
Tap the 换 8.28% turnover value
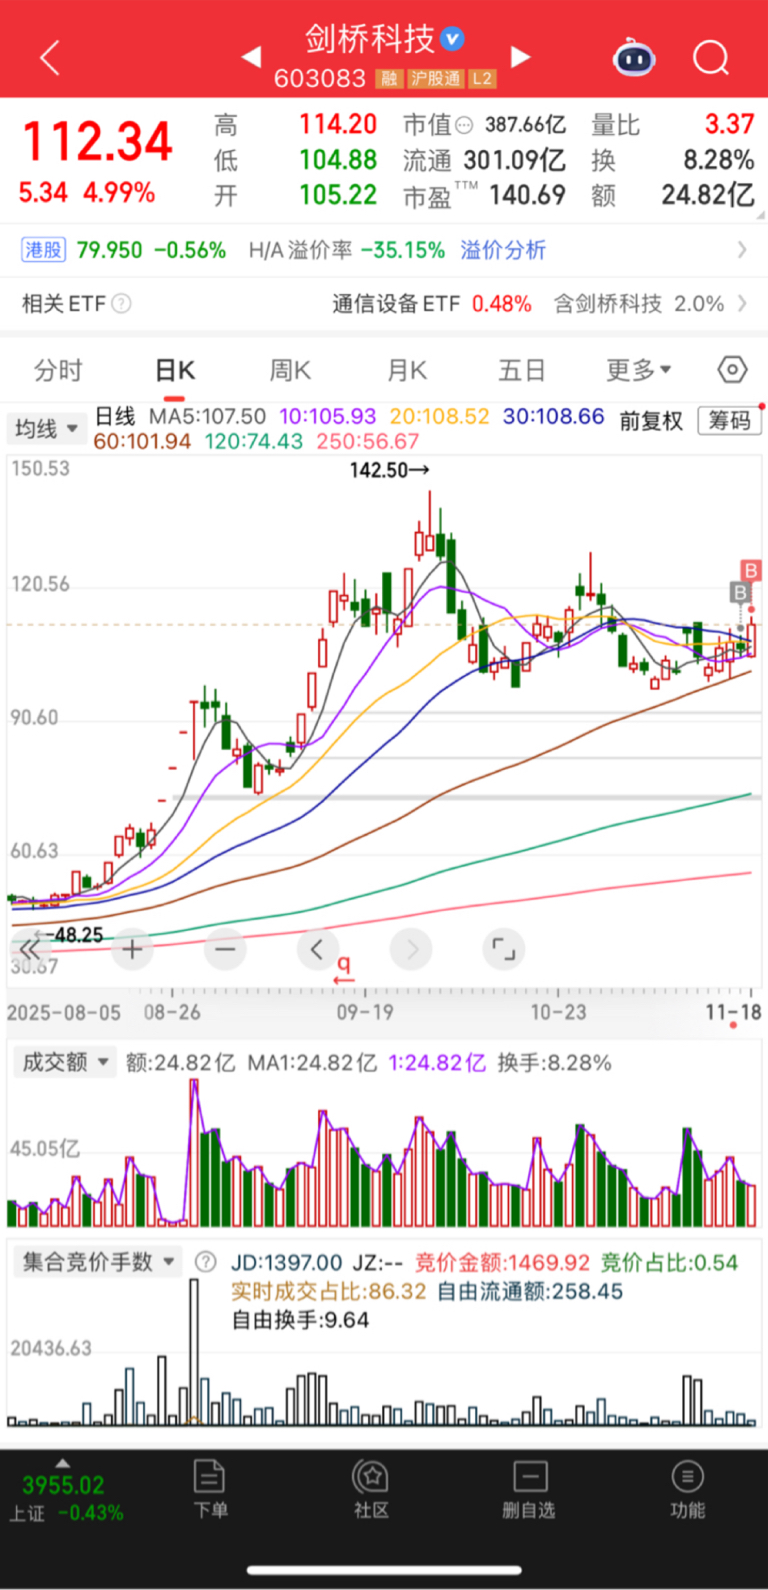tap(719, 160)
